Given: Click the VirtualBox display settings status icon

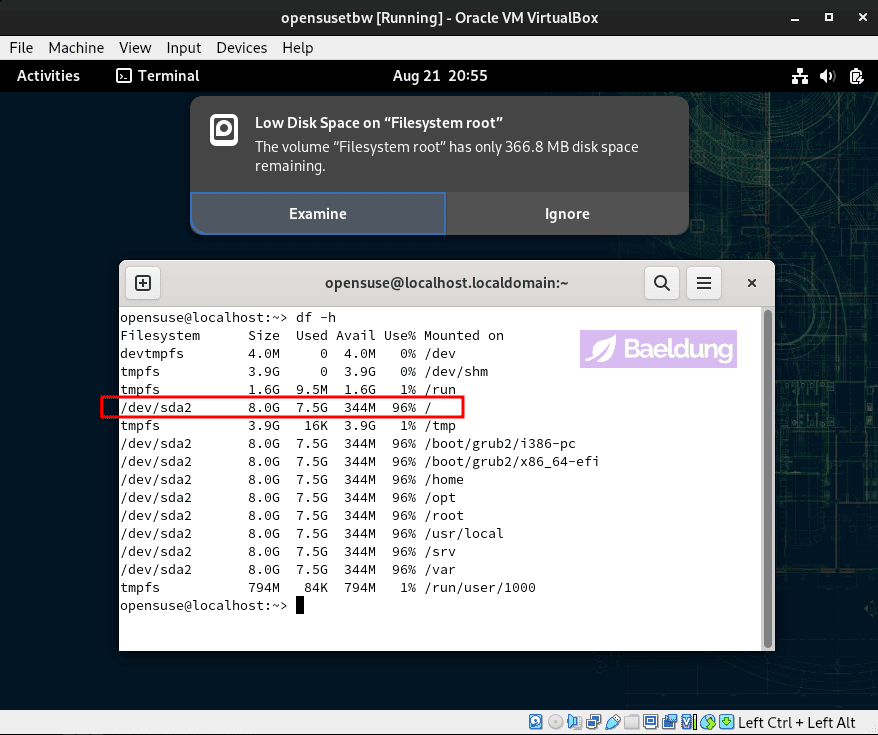Looking at the screenshot, I should coord(652,722).
